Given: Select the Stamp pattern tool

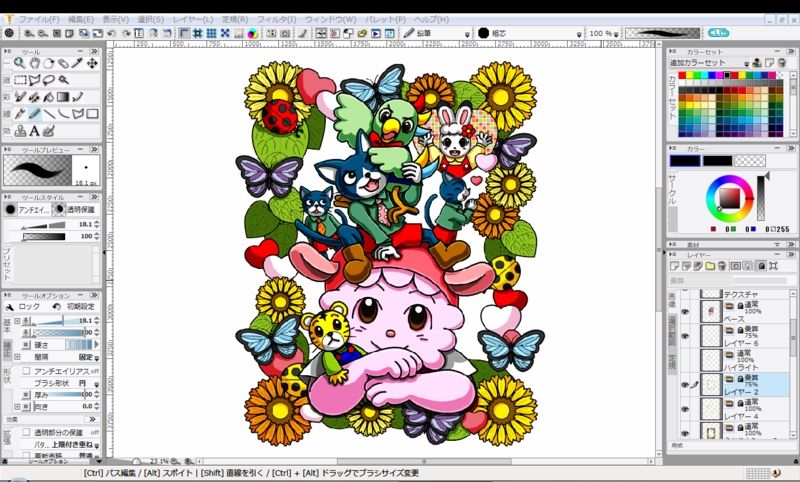Looking at the screenshot, I should point(20,131).
